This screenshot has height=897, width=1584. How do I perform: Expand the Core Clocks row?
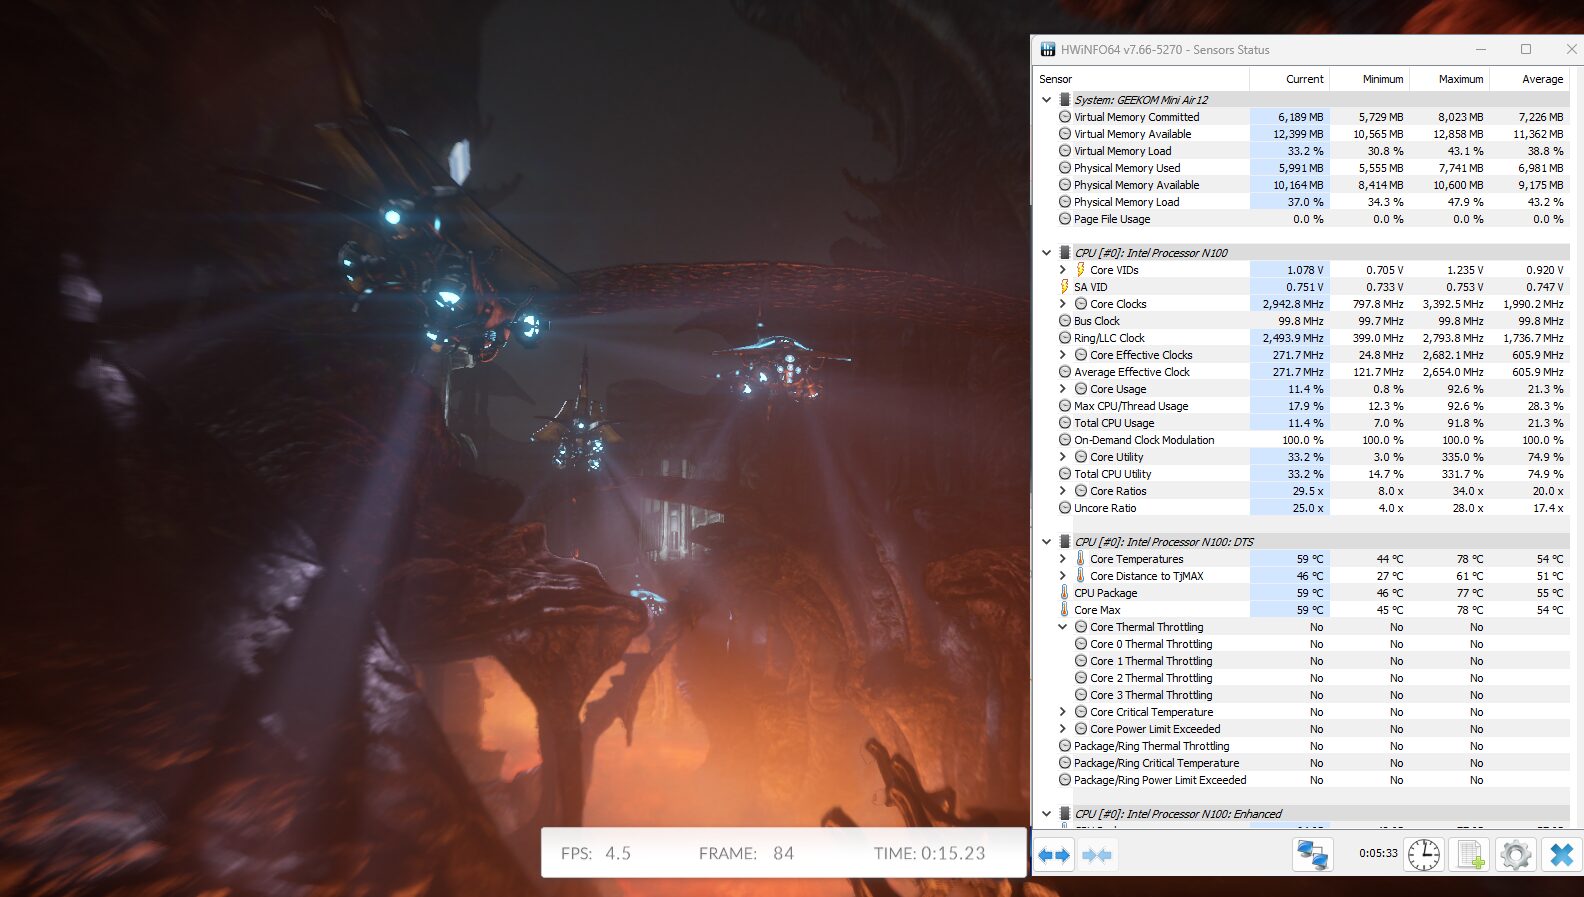pos(1062,304)
